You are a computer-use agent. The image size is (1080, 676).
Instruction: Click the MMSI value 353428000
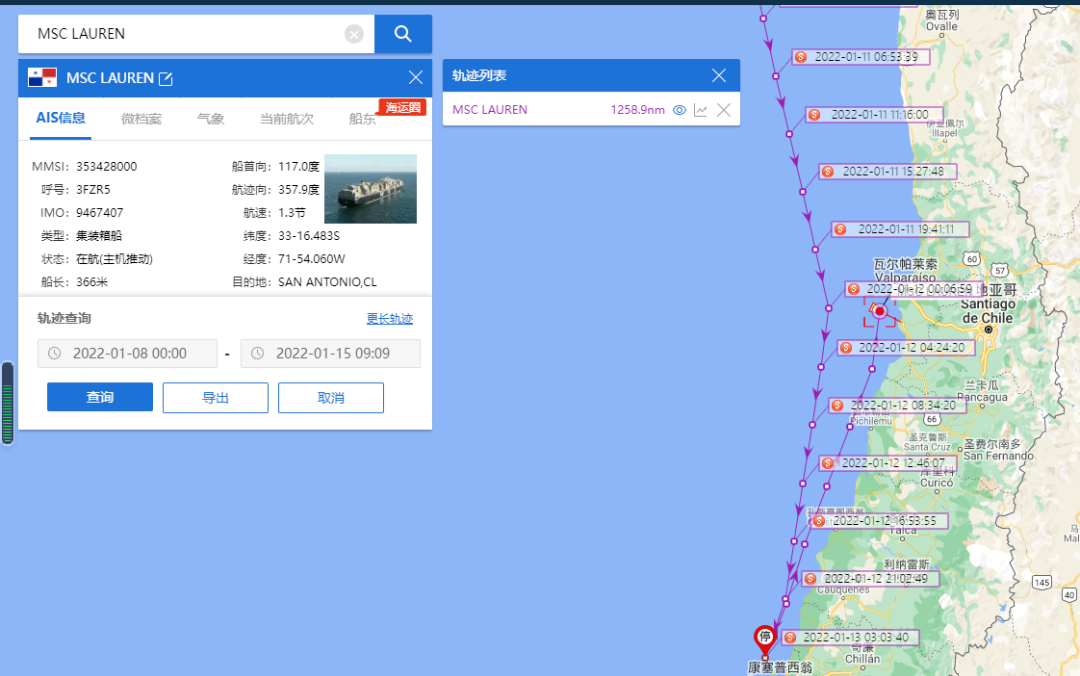(x=106, y=167)
